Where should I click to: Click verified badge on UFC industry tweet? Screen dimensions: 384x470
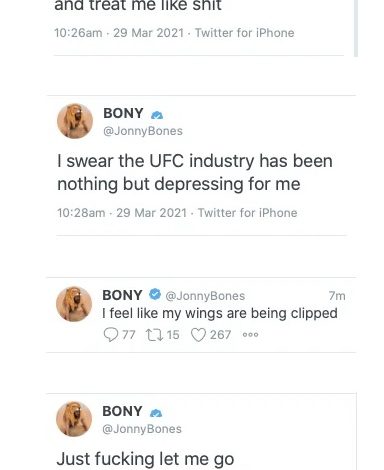tap(157, 115)
